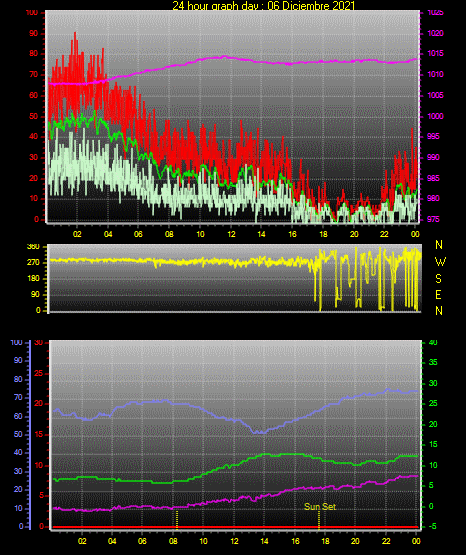
Task: Click the 'E' wind direction label
Action: coord(438,294)
